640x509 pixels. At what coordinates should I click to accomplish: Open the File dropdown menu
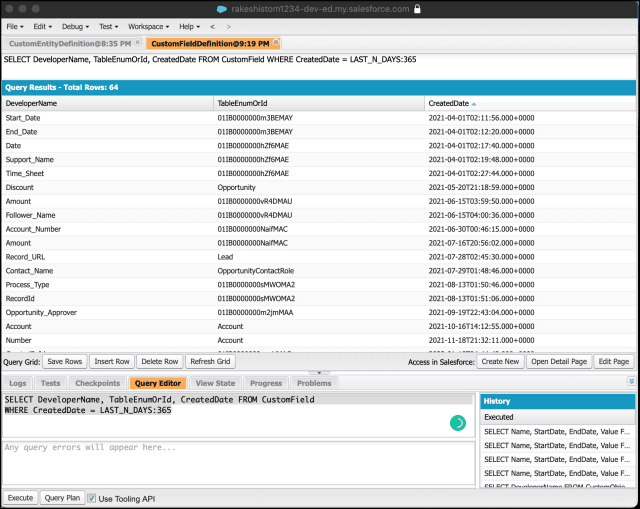[x=15, y=26]
